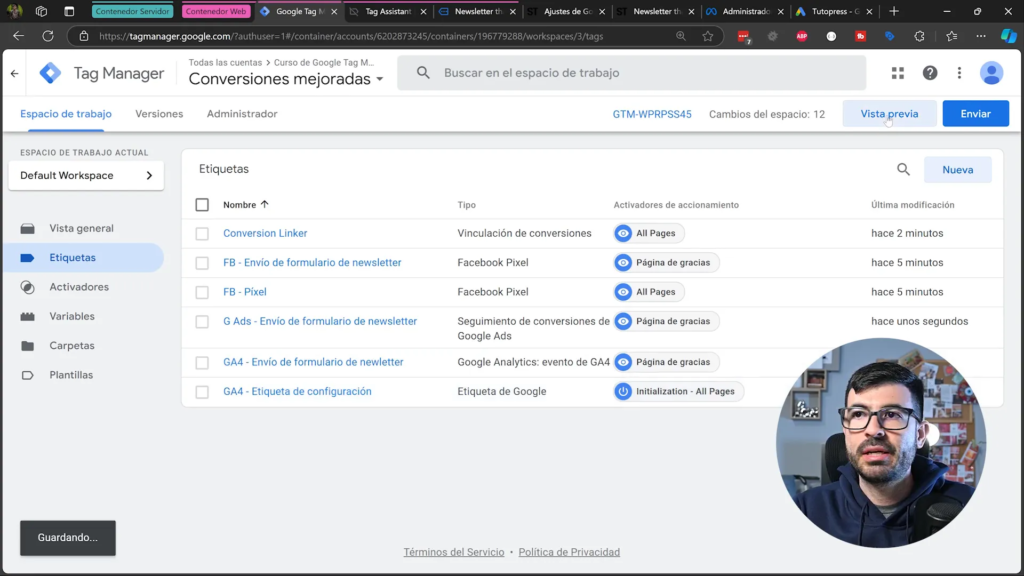Click Initialization - All Pages trigger chip
Image resolution: width=1024 pixels, height=576 pixels.
click(678, 391)
